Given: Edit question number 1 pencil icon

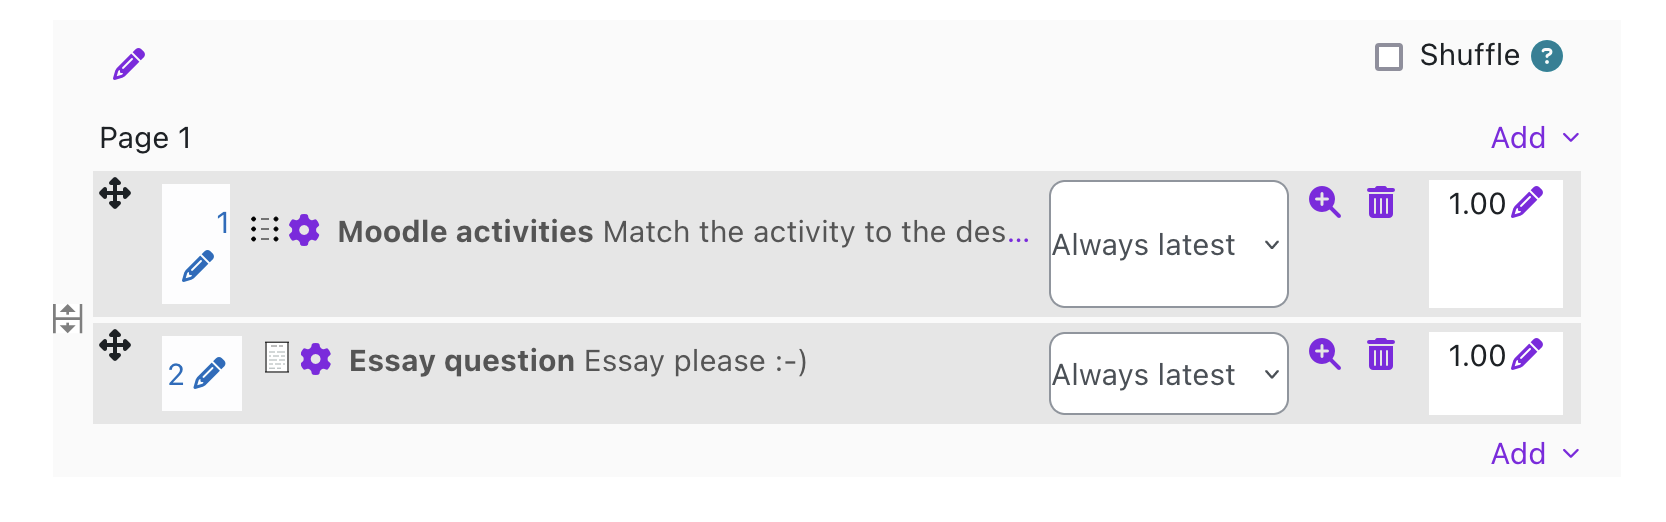Looking at the screenshot, I should point(198,266).
